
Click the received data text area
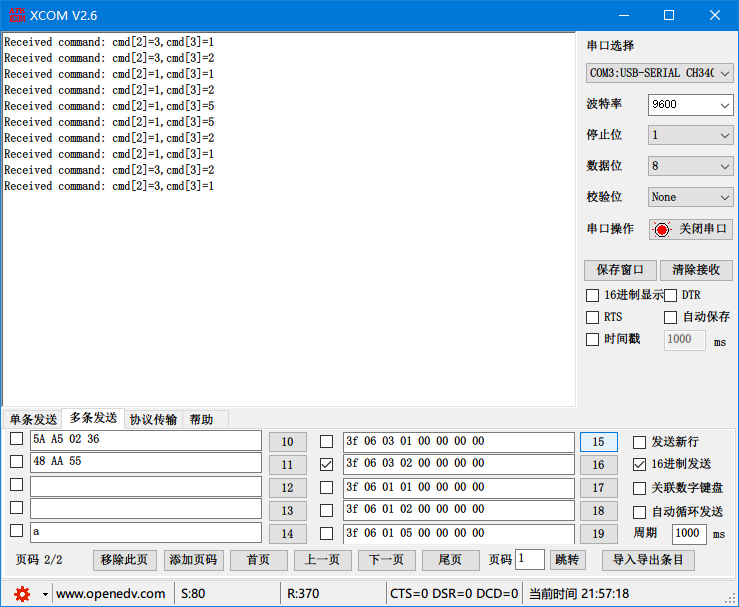(289, 220)
